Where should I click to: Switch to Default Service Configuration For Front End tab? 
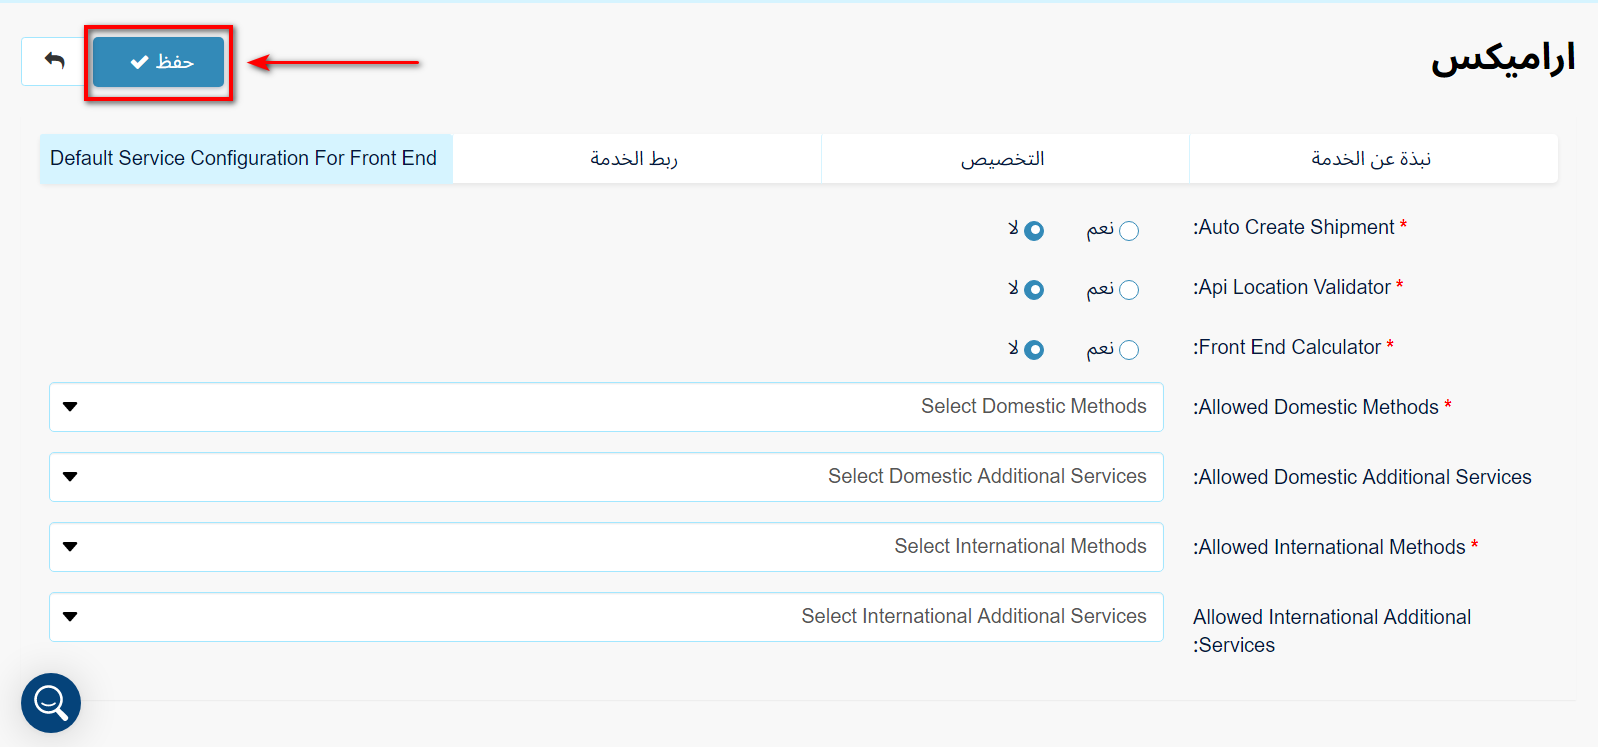(246, 159)
